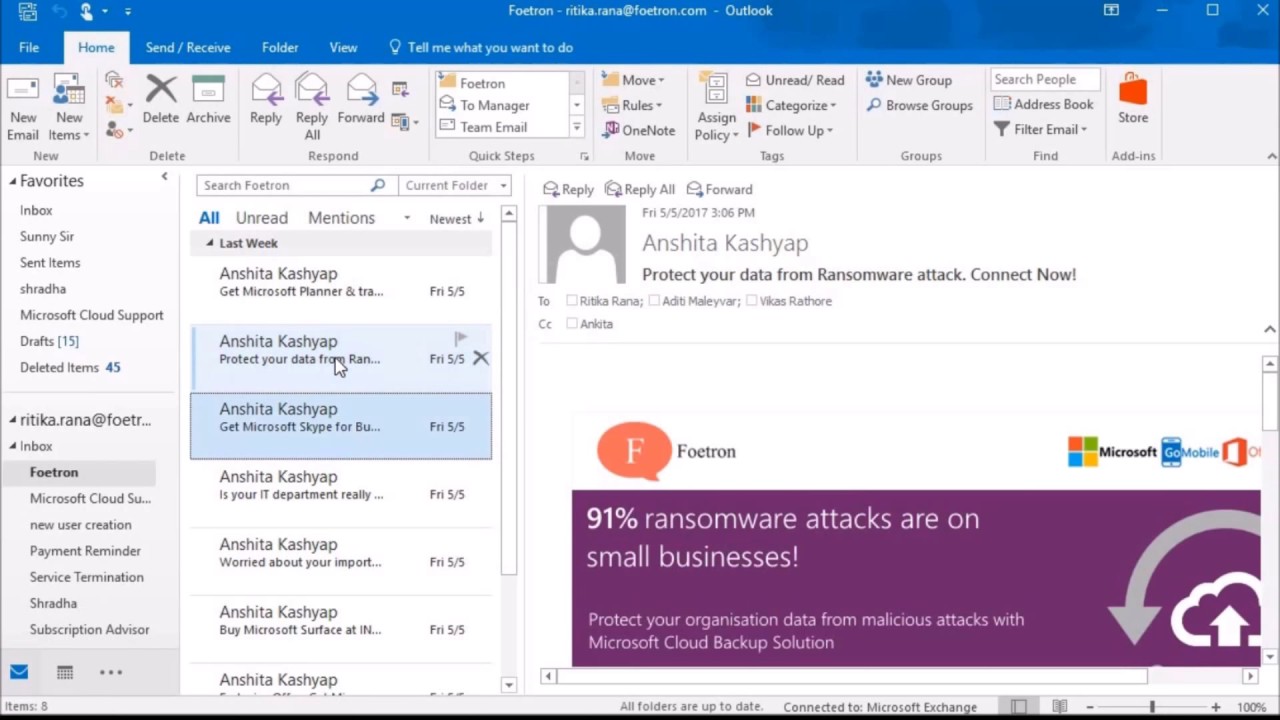Toggle the Ankita presence checkbox in Cc
Viewport: 1280px width, 720px height.
(x=572, y=323)
